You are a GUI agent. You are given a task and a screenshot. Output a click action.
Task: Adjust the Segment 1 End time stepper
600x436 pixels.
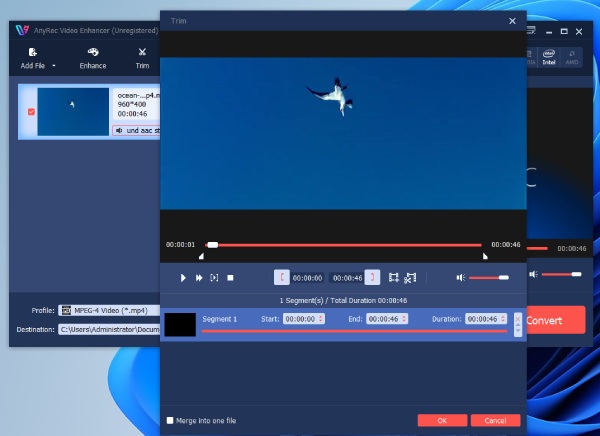[404, 318]
